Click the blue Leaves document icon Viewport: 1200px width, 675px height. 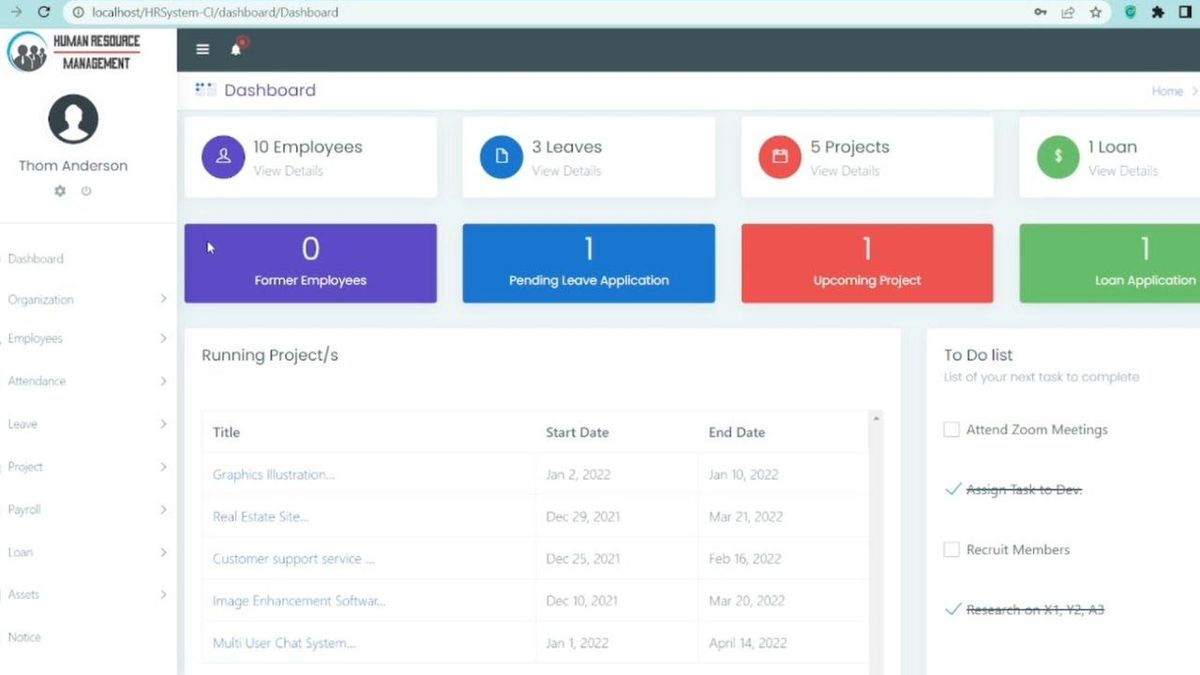(500, 157)
